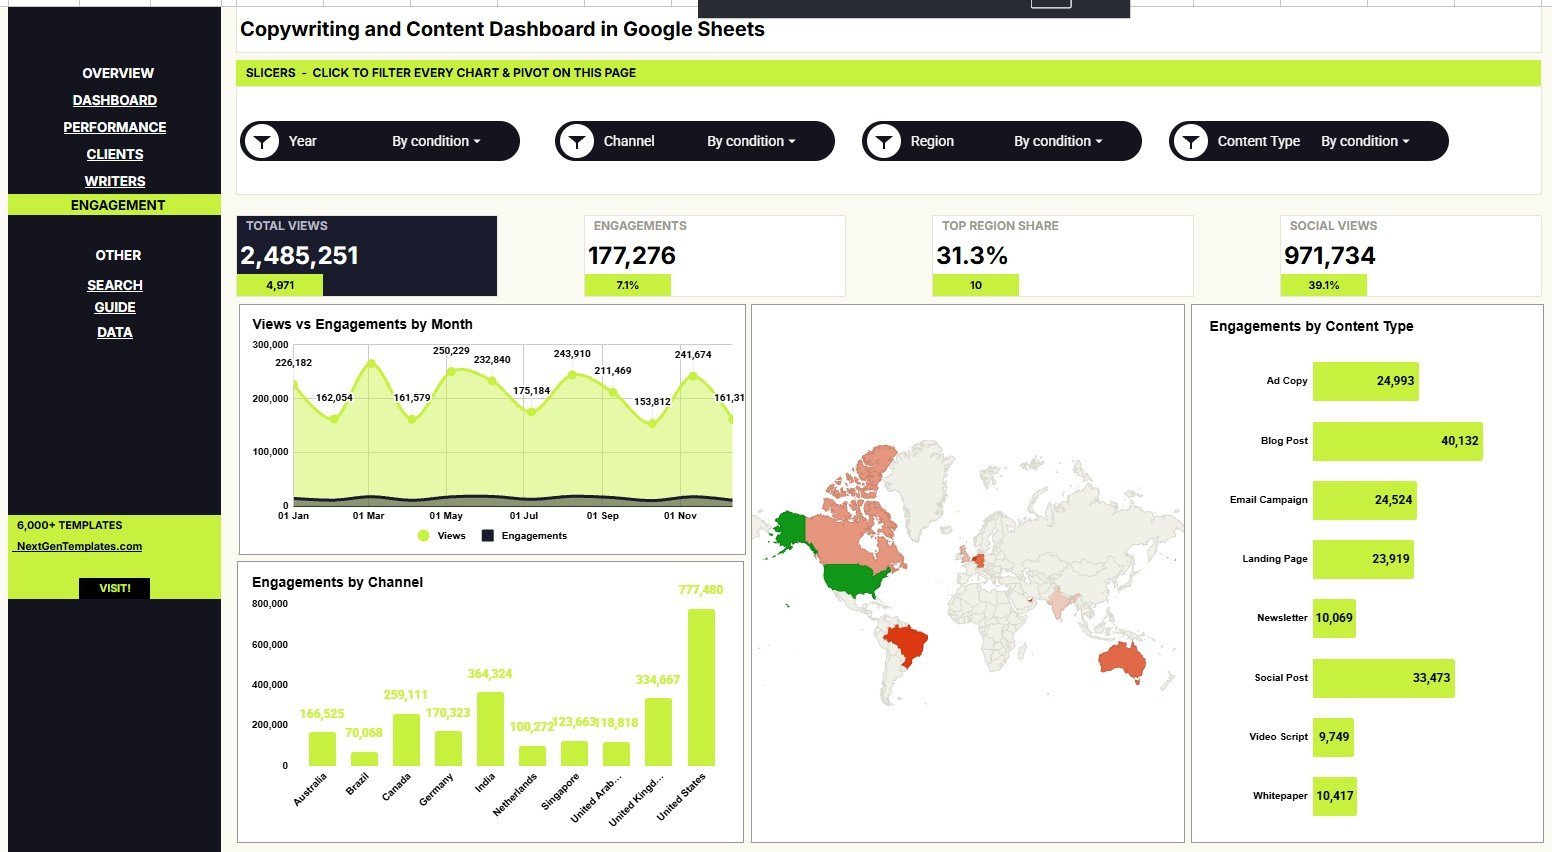The width and height of the screenshot is (1552, 852).
Task: Click the SLICERS instruction banner
Action: coord(888,73)
